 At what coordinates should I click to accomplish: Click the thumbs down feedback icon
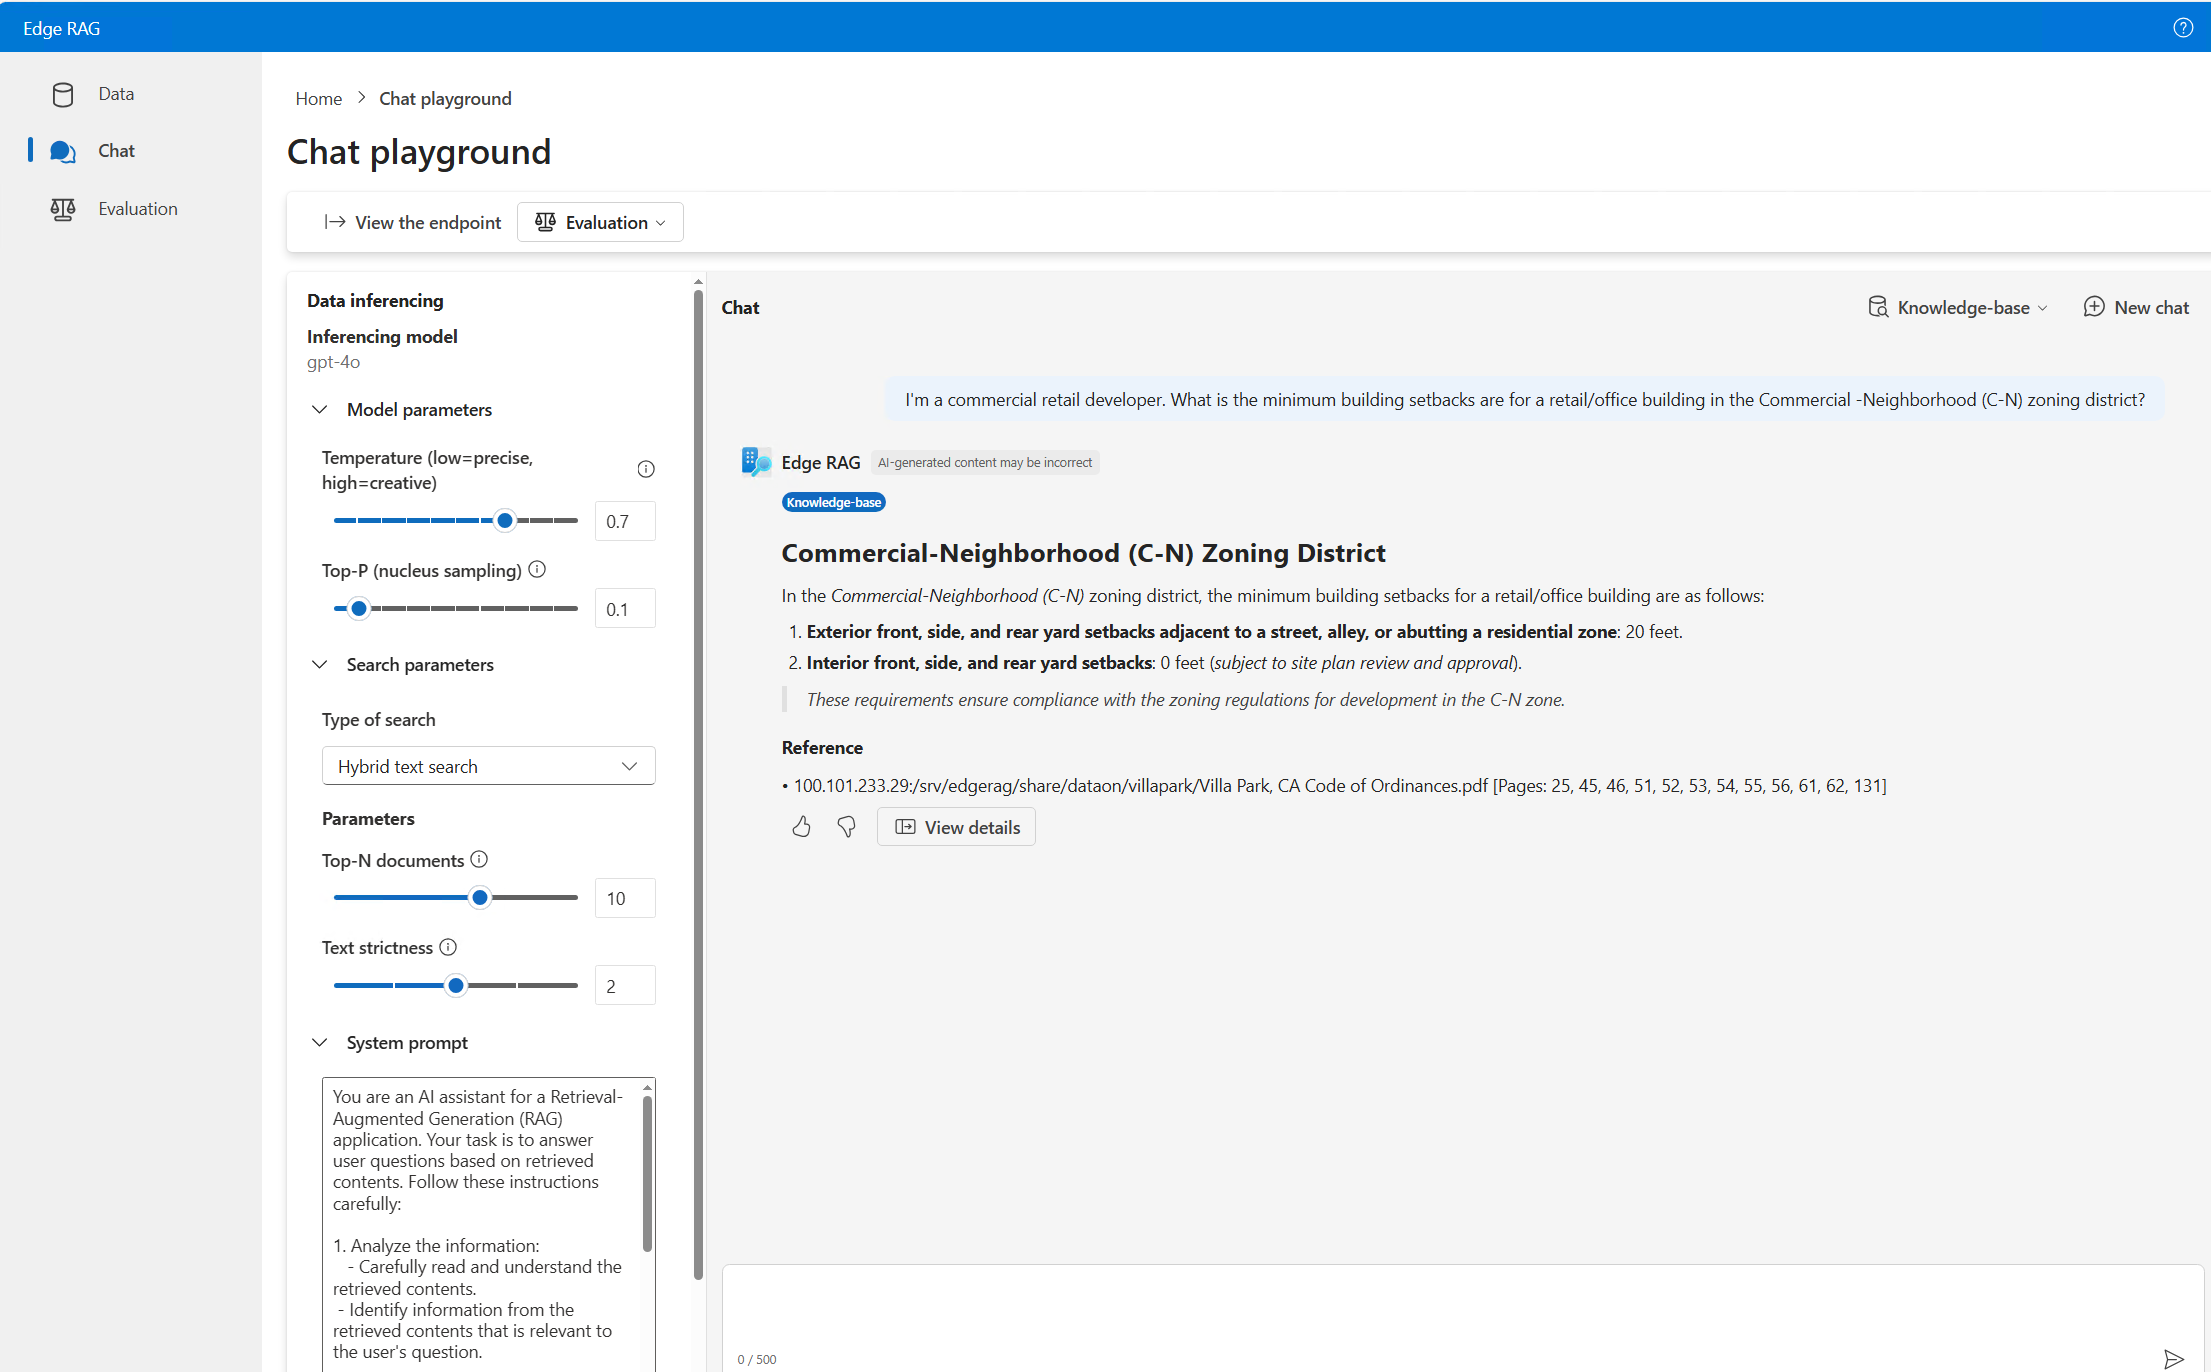[846, 827]
